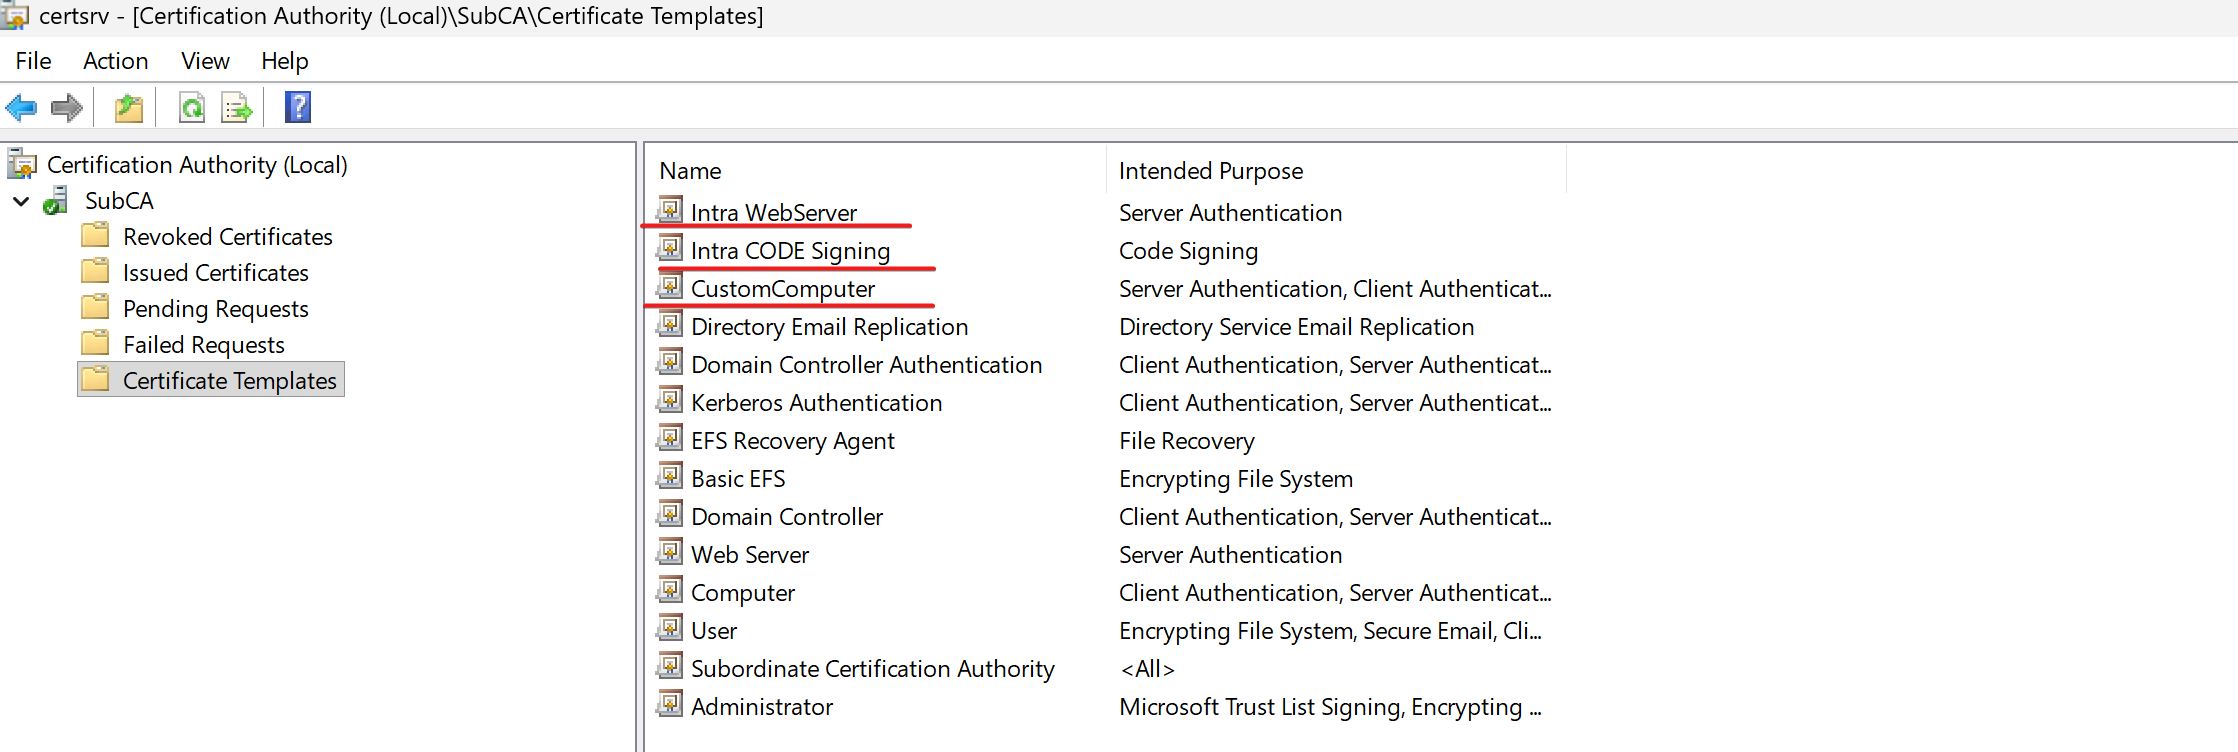
Task: Click the Refresh toolbar icon
Action: (191, 107)
